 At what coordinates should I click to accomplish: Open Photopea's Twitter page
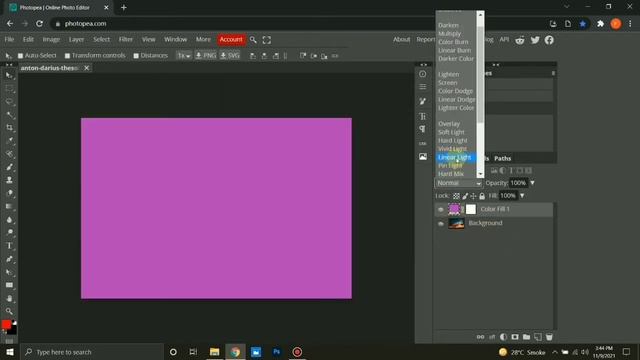535,40
